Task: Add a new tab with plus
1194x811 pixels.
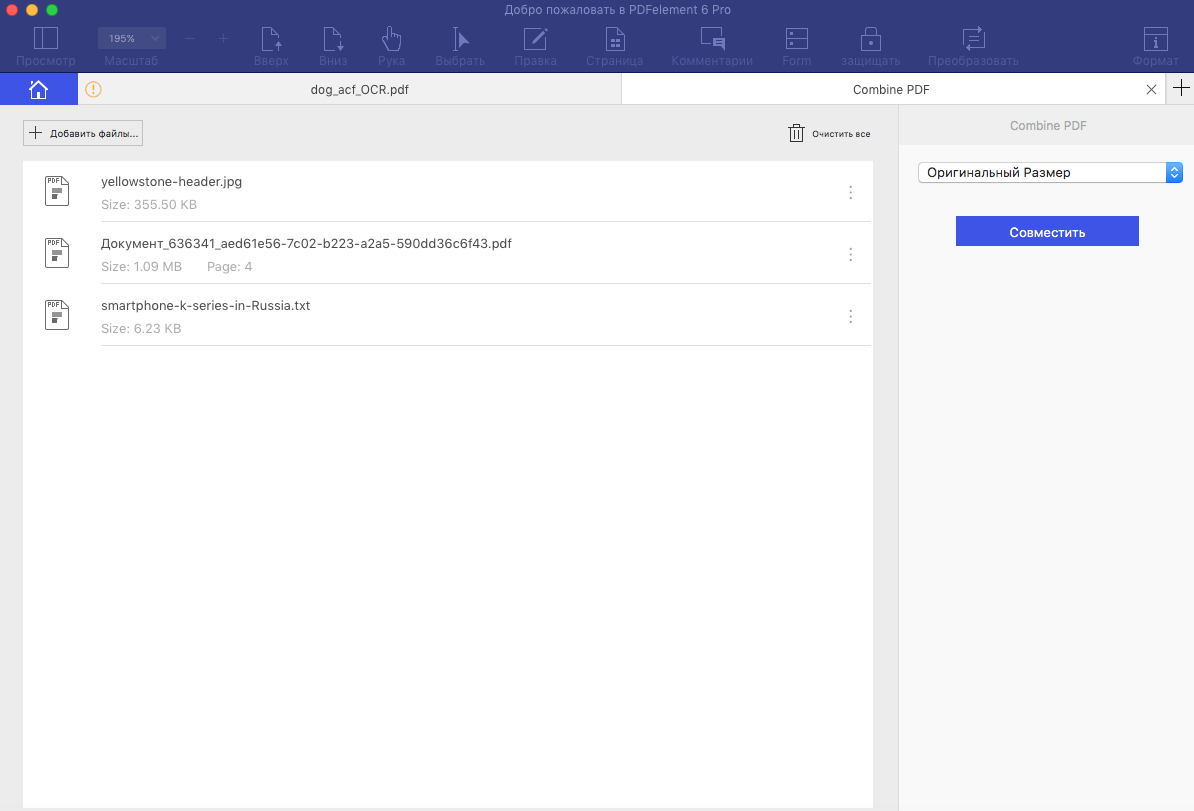Action: [1181, 88]
